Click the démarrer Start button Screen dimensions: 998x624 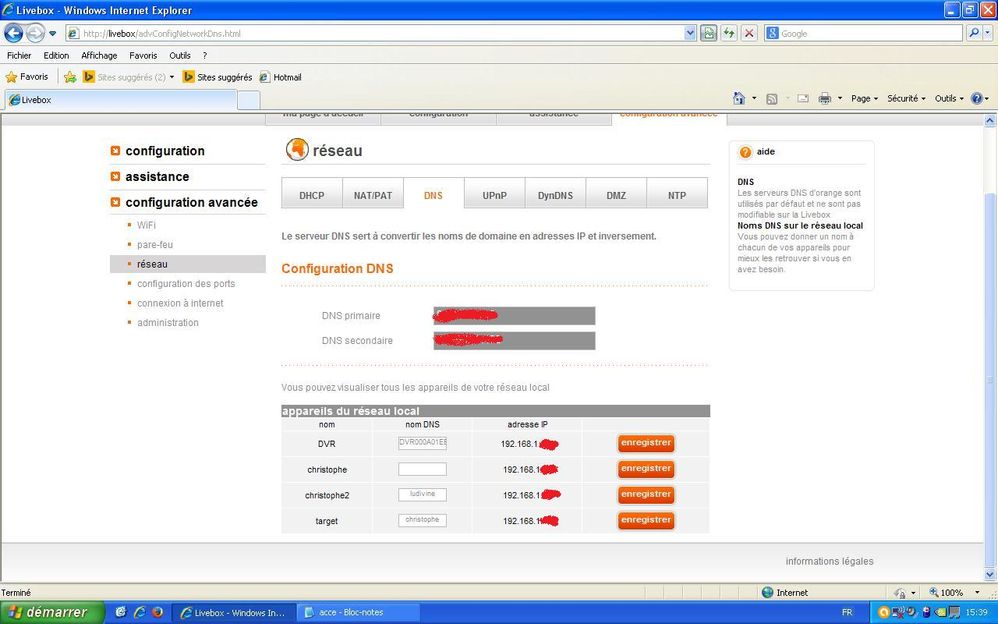pos(52,613)
